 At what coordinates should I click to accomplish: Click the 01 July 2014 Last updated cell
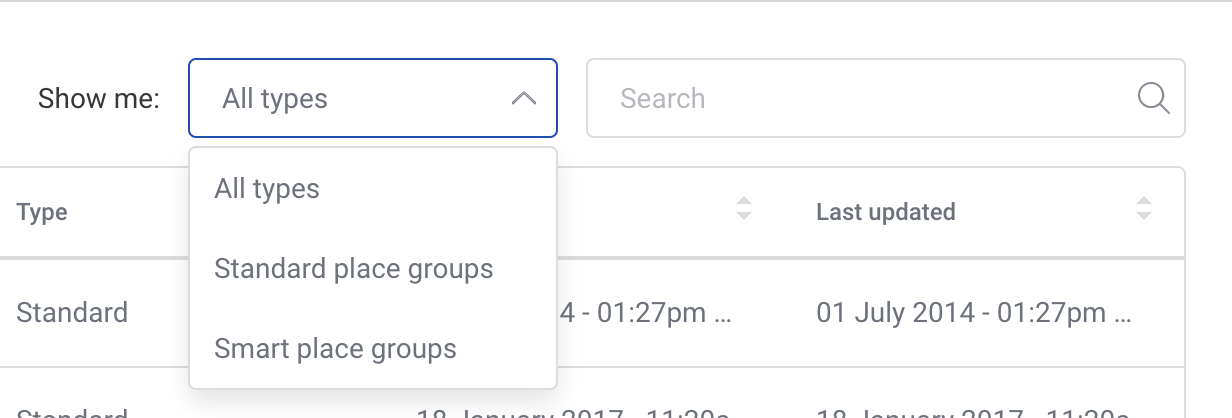[x=974, y=313]
